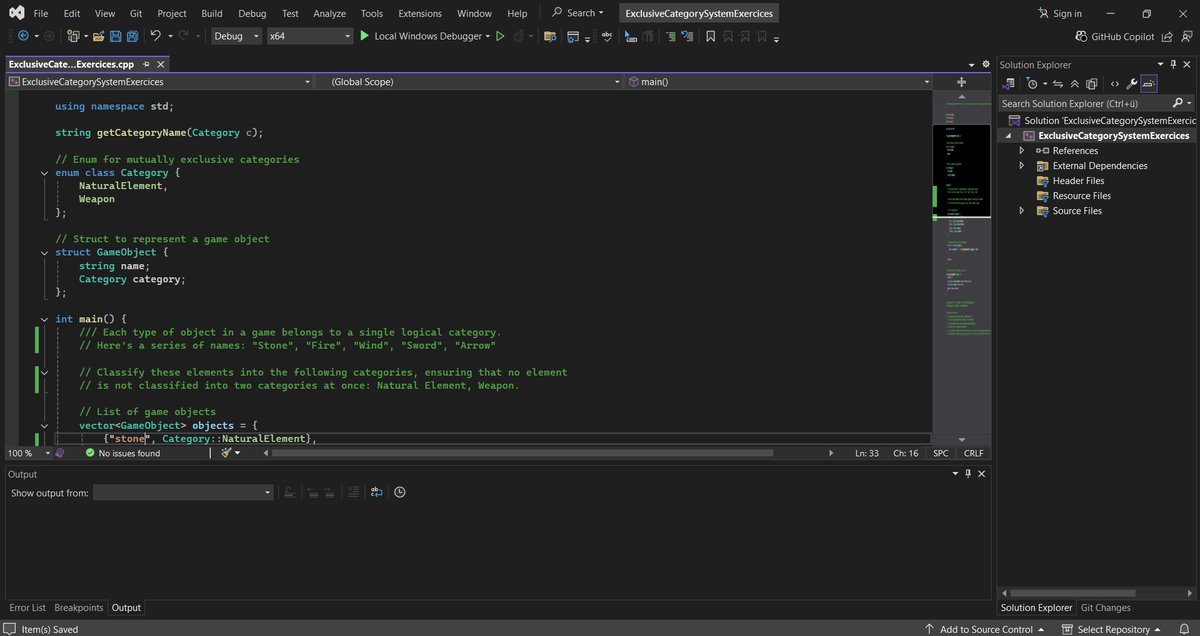Expand the References node

[1021, 150]
